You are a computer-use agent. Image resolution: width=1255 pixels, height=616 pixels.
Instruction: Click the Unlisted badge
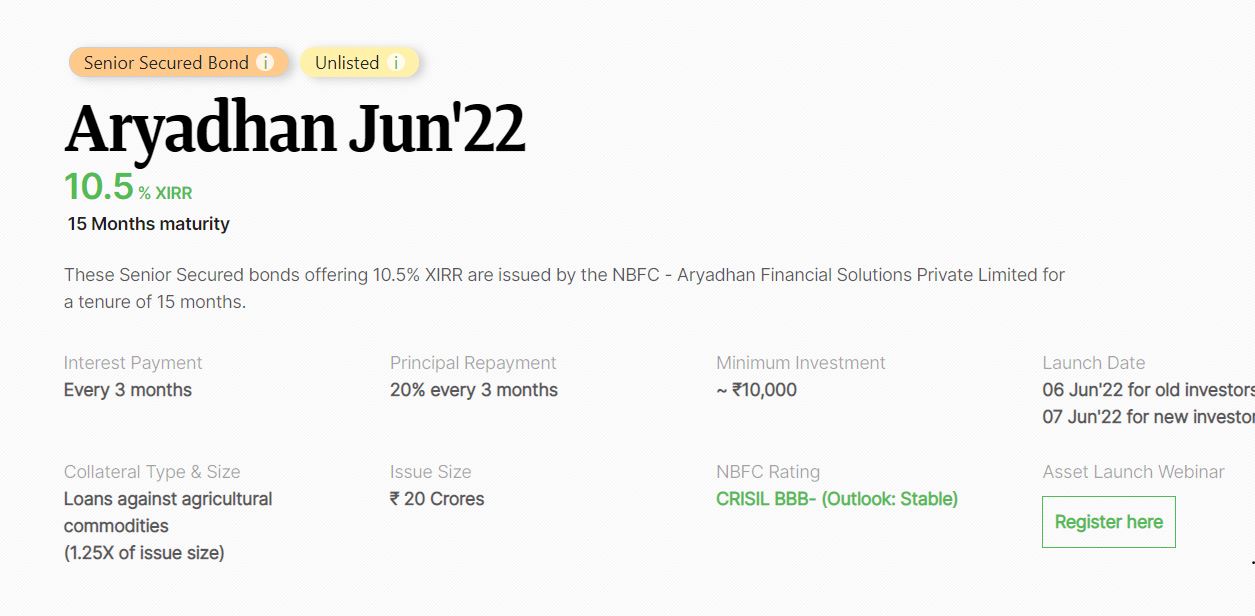click(x=360, y=62)
